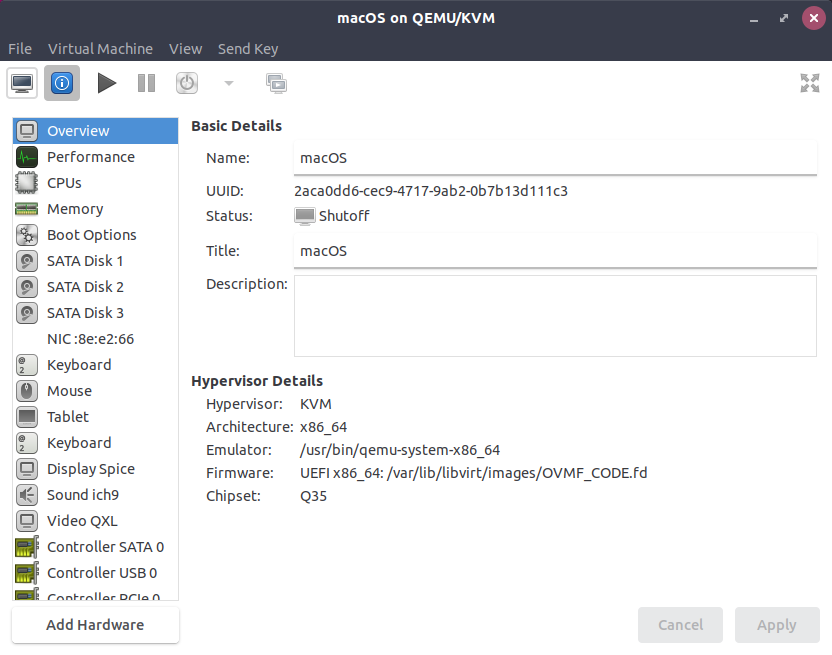Image resolution: width=832 pixels, height=655 pixels.
Task: Click the Add Hardware button
Action: point(96,625)
